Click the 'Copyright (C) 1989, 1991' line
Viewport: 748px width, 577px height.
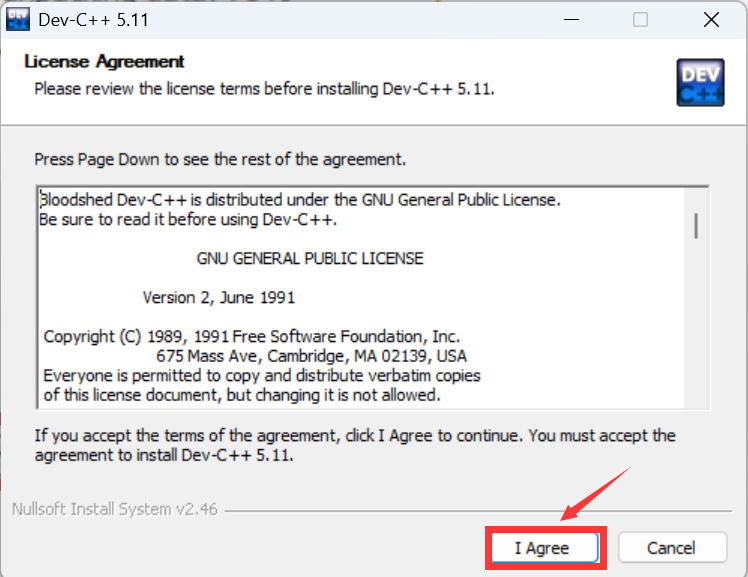tap(251, 337)
